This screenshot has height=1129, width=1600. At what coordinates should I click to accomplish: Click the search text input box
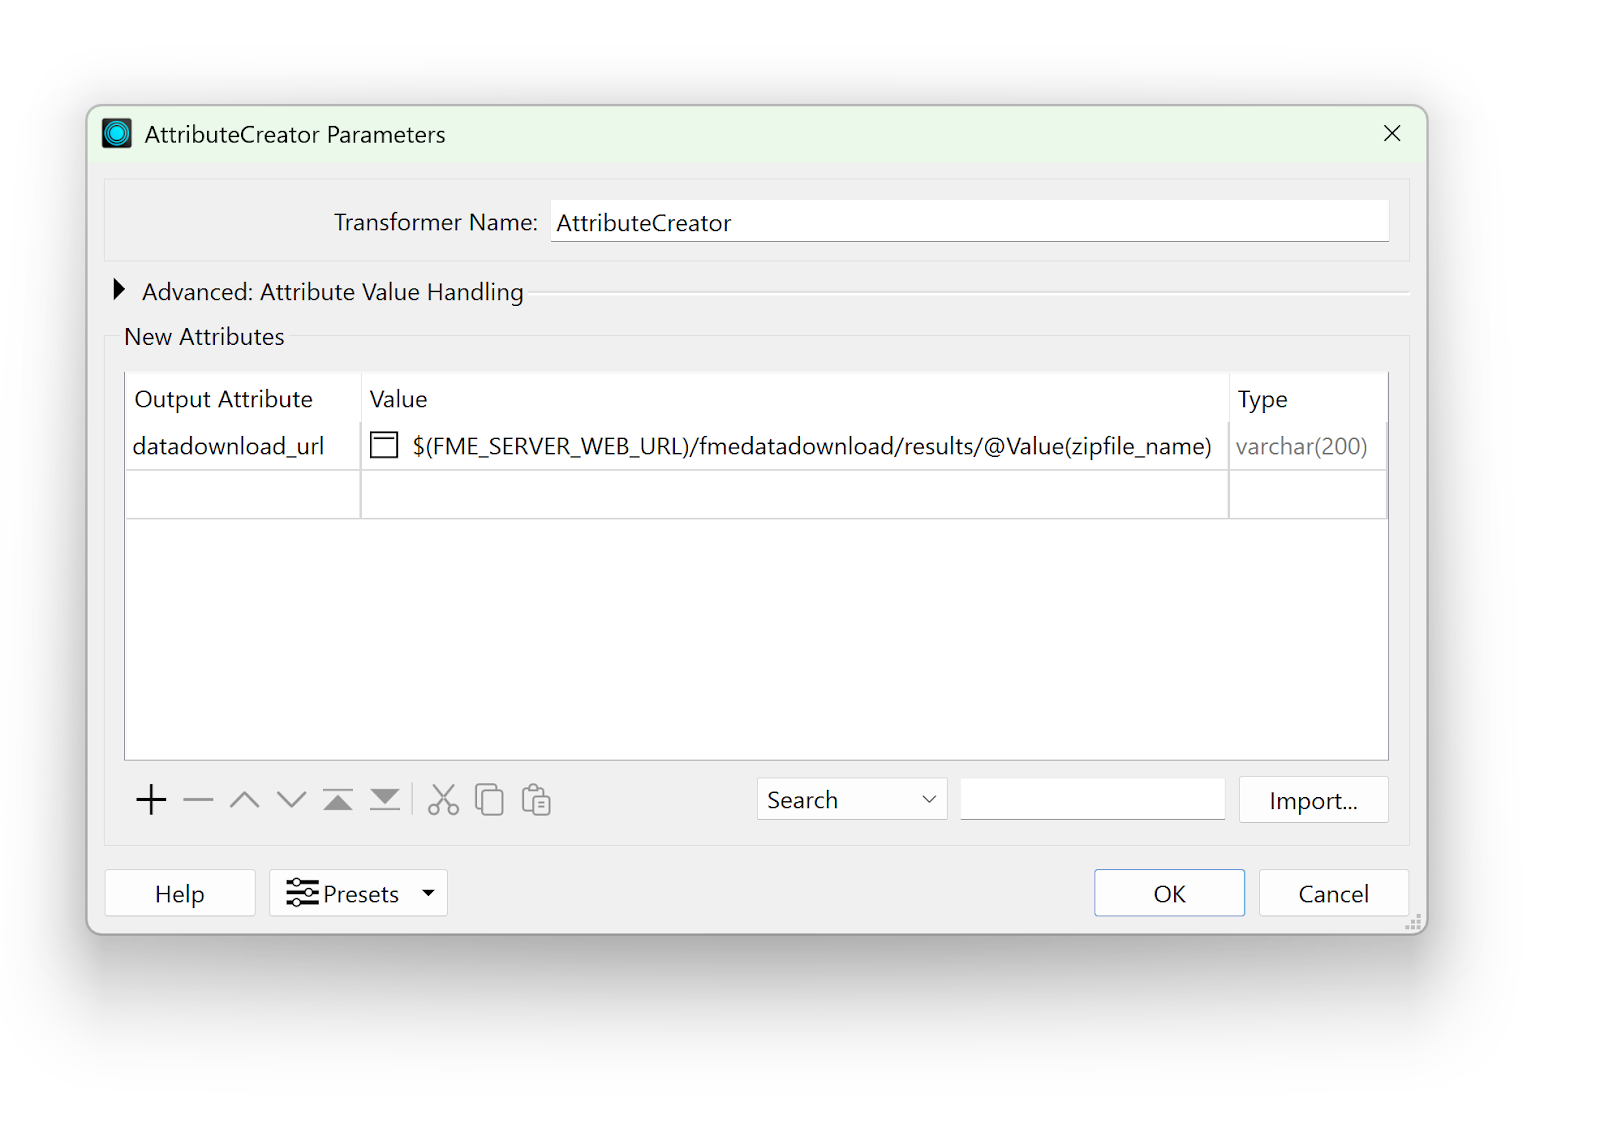pyautogui.click(x=1092, y=800)
